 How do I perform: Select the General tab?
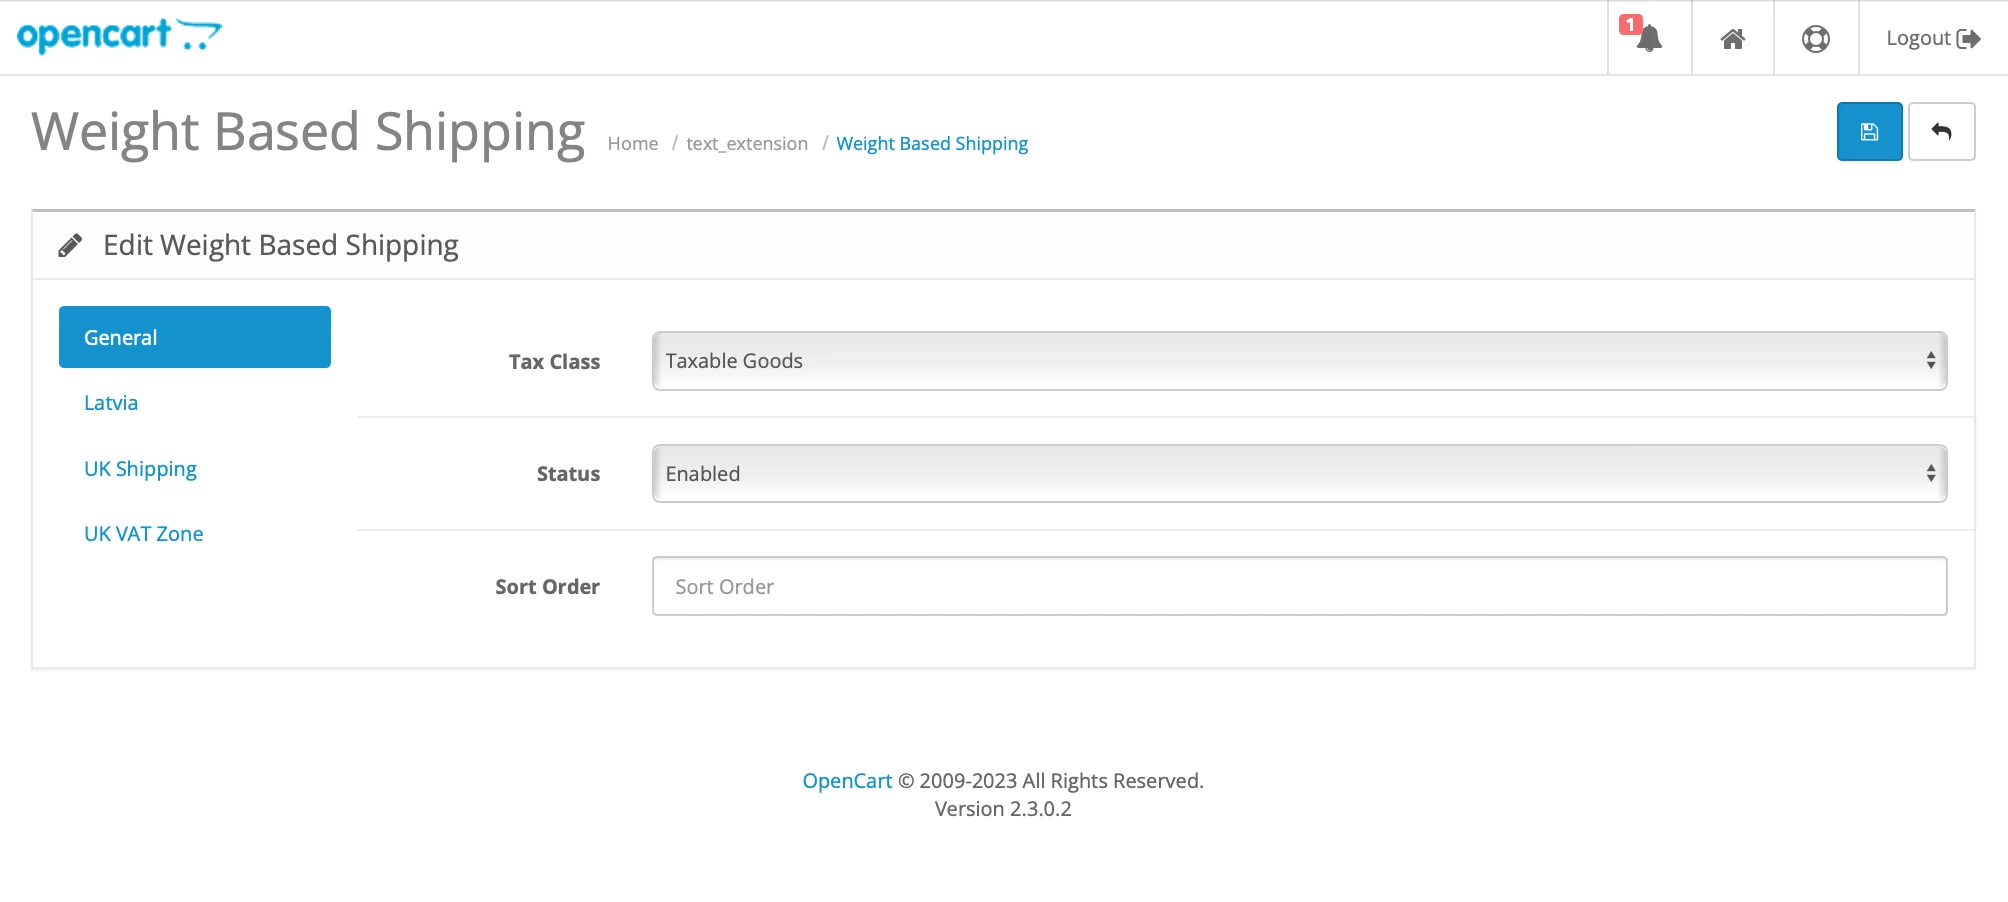coord(194,337)
